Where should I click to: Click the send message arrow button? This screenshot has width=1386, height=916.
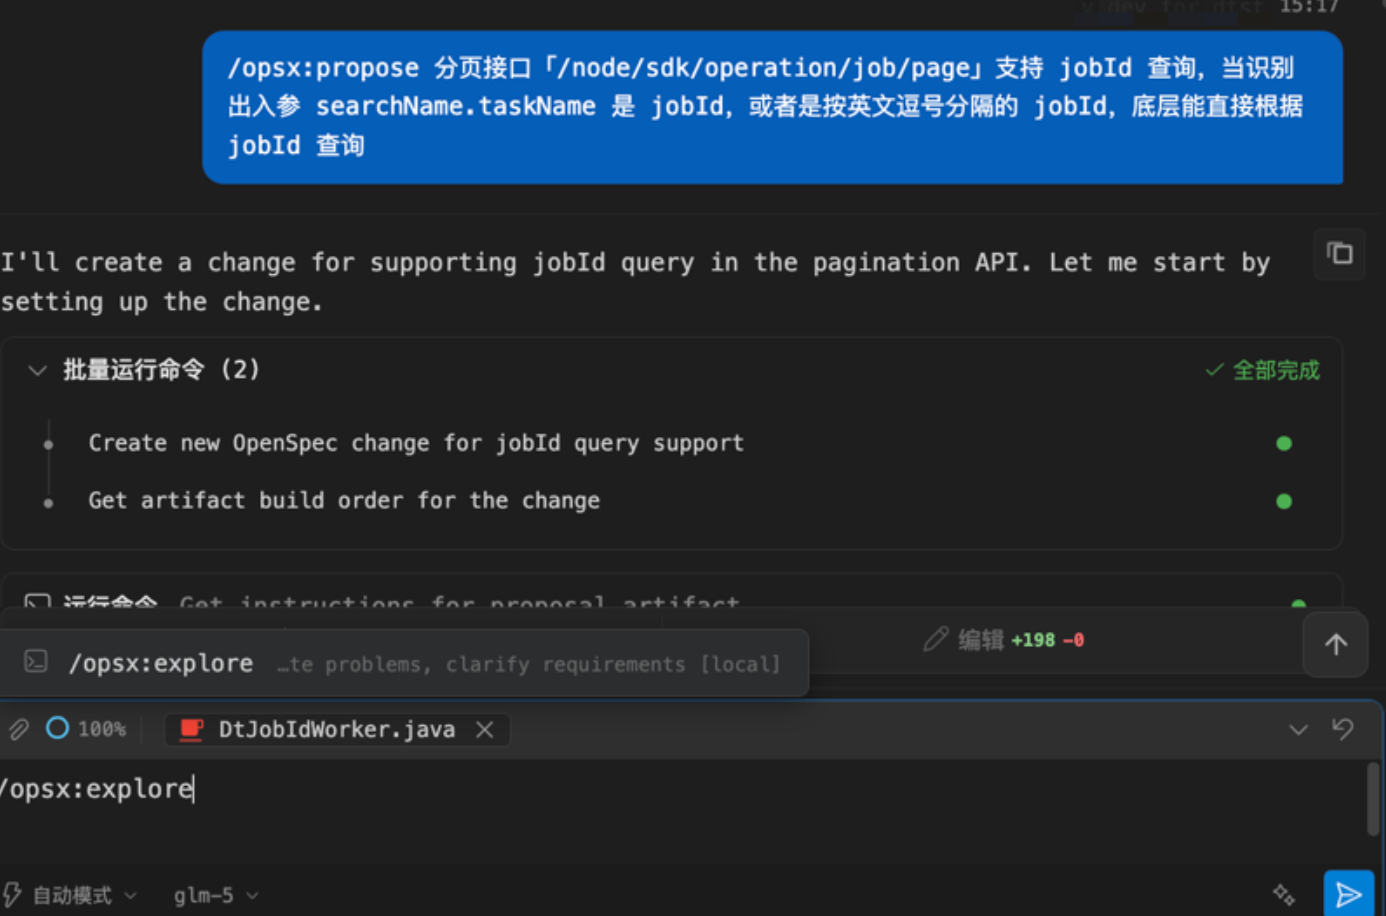click(1347, 894)
